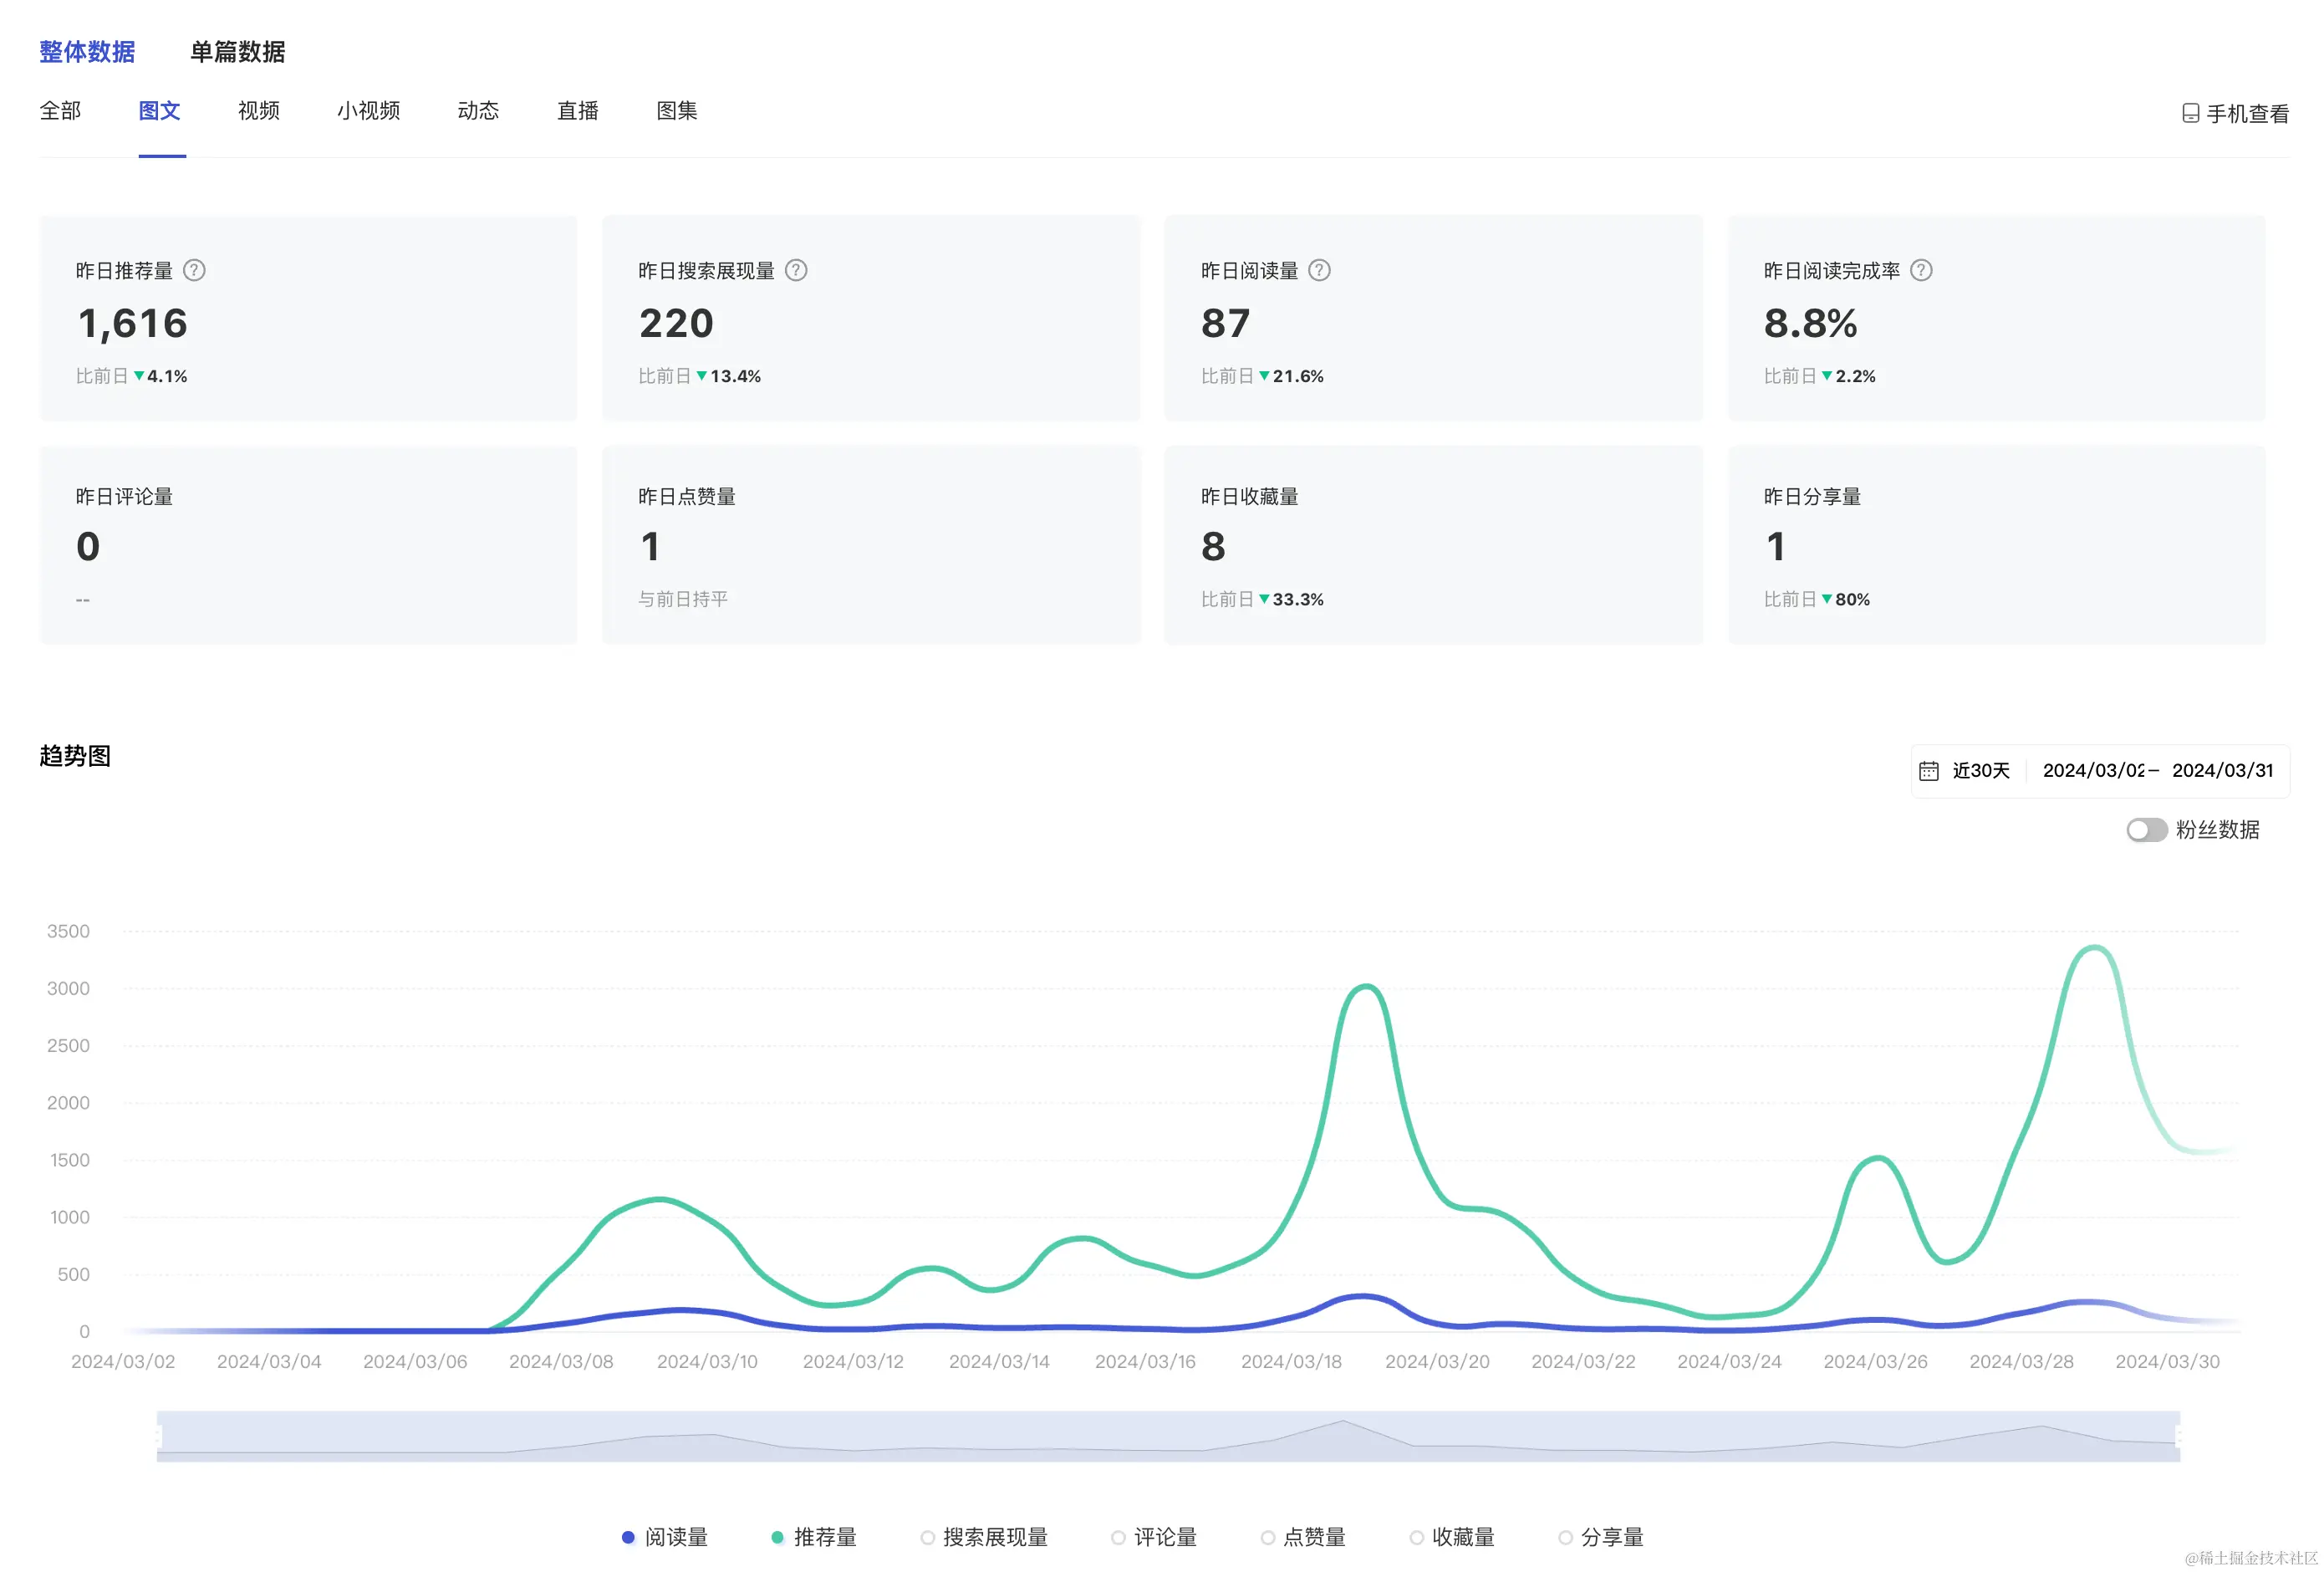2324x1572 pixels.
Task: Click question mark next to 昨日阅读量
Action: [x=1319, y=270]
